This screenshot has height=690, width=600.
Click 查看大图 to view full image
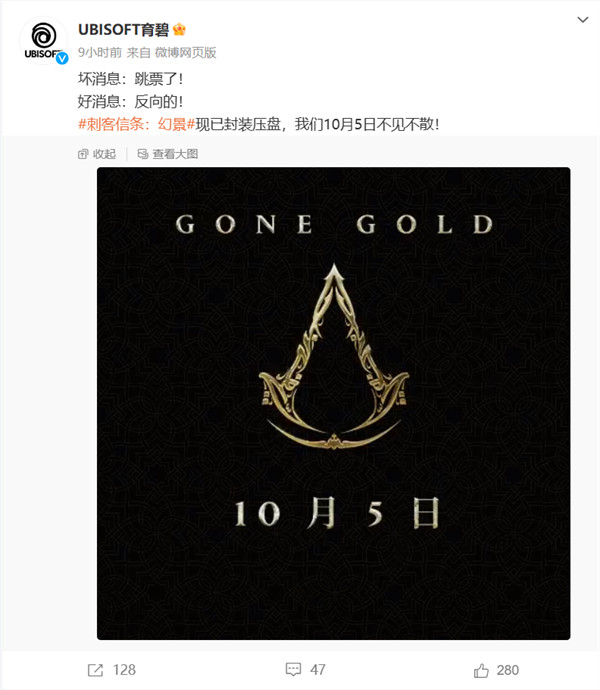click(x=175, y=154)
